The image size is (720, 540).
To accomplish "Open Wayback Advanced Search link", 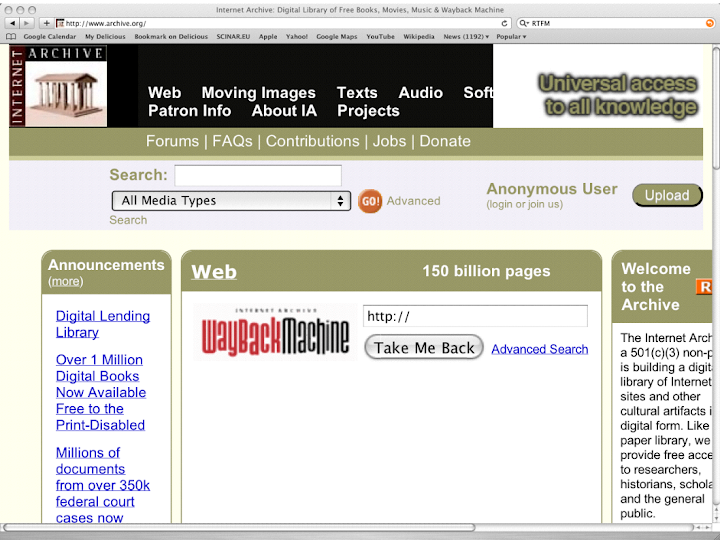I will pyautogui.click(x=540, y=349).
